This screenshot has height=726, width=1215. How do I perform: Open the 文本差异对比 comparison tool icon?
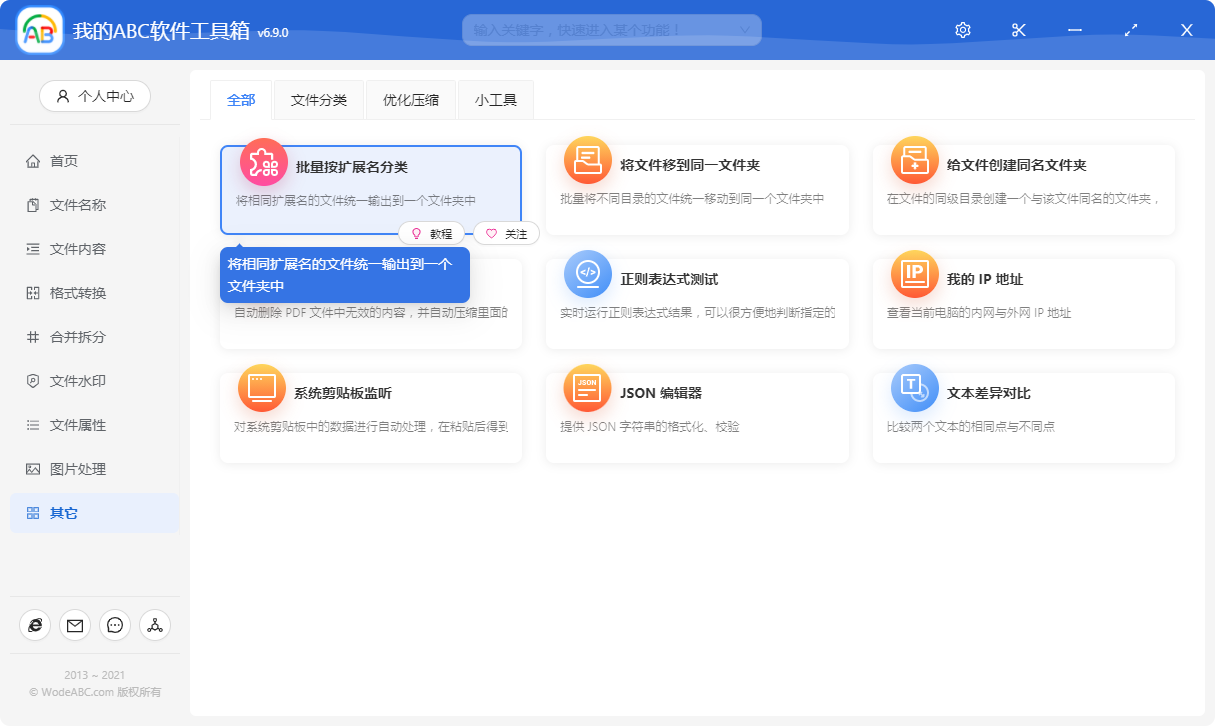click(913, 389)
